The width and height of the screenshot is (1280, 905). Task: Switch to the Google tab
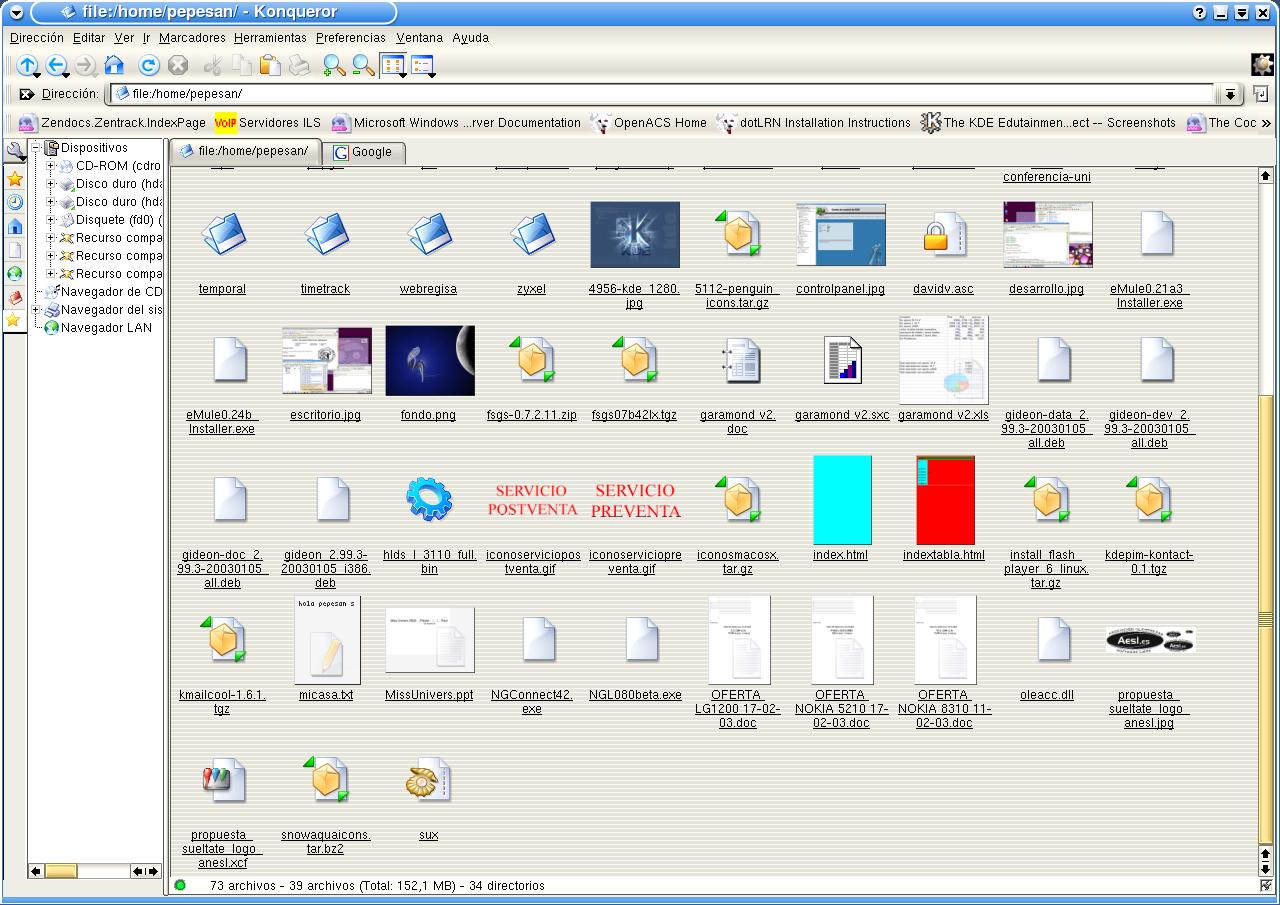click(363, 152)
